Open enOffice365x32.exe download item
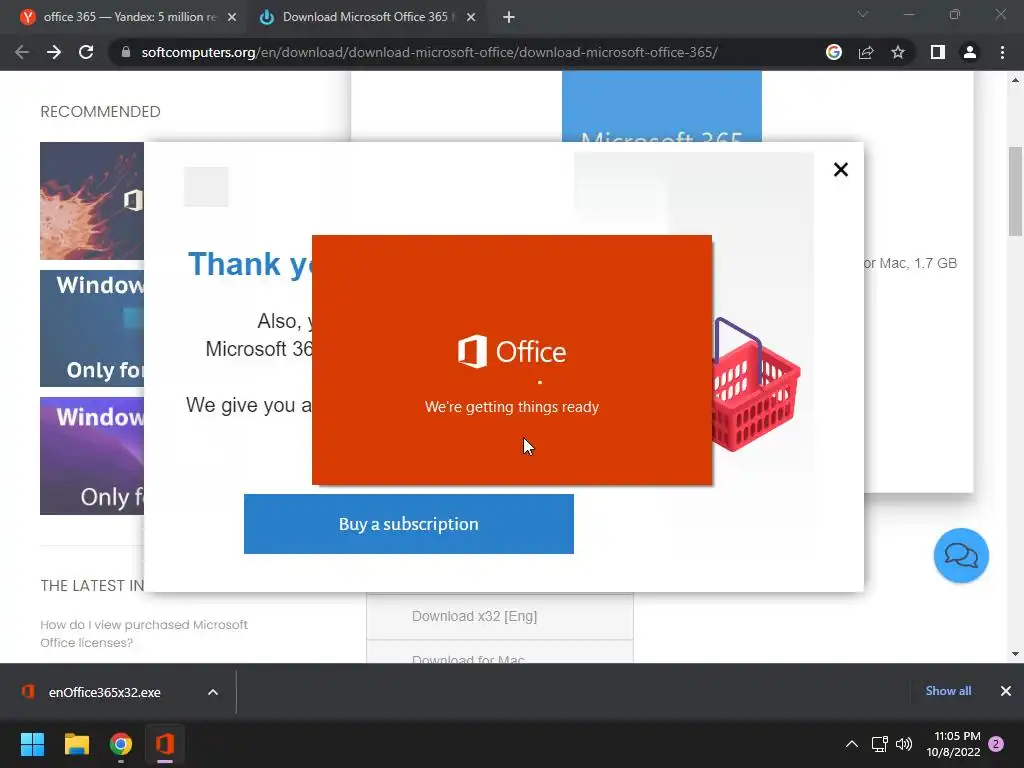This screenshot has height=768, width=1024. tap(104, 692)
